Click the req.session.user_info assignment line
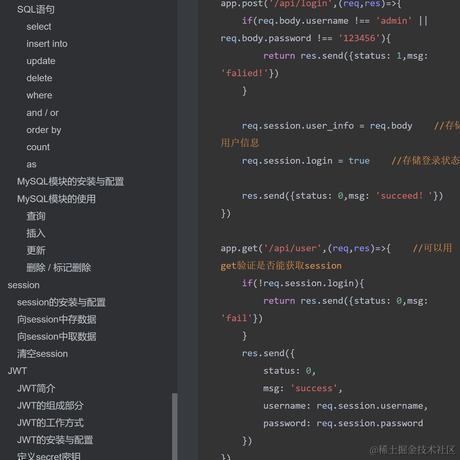The height and width of the screenshot is (460, 460). pyautogui.click(x=327, y=126)
